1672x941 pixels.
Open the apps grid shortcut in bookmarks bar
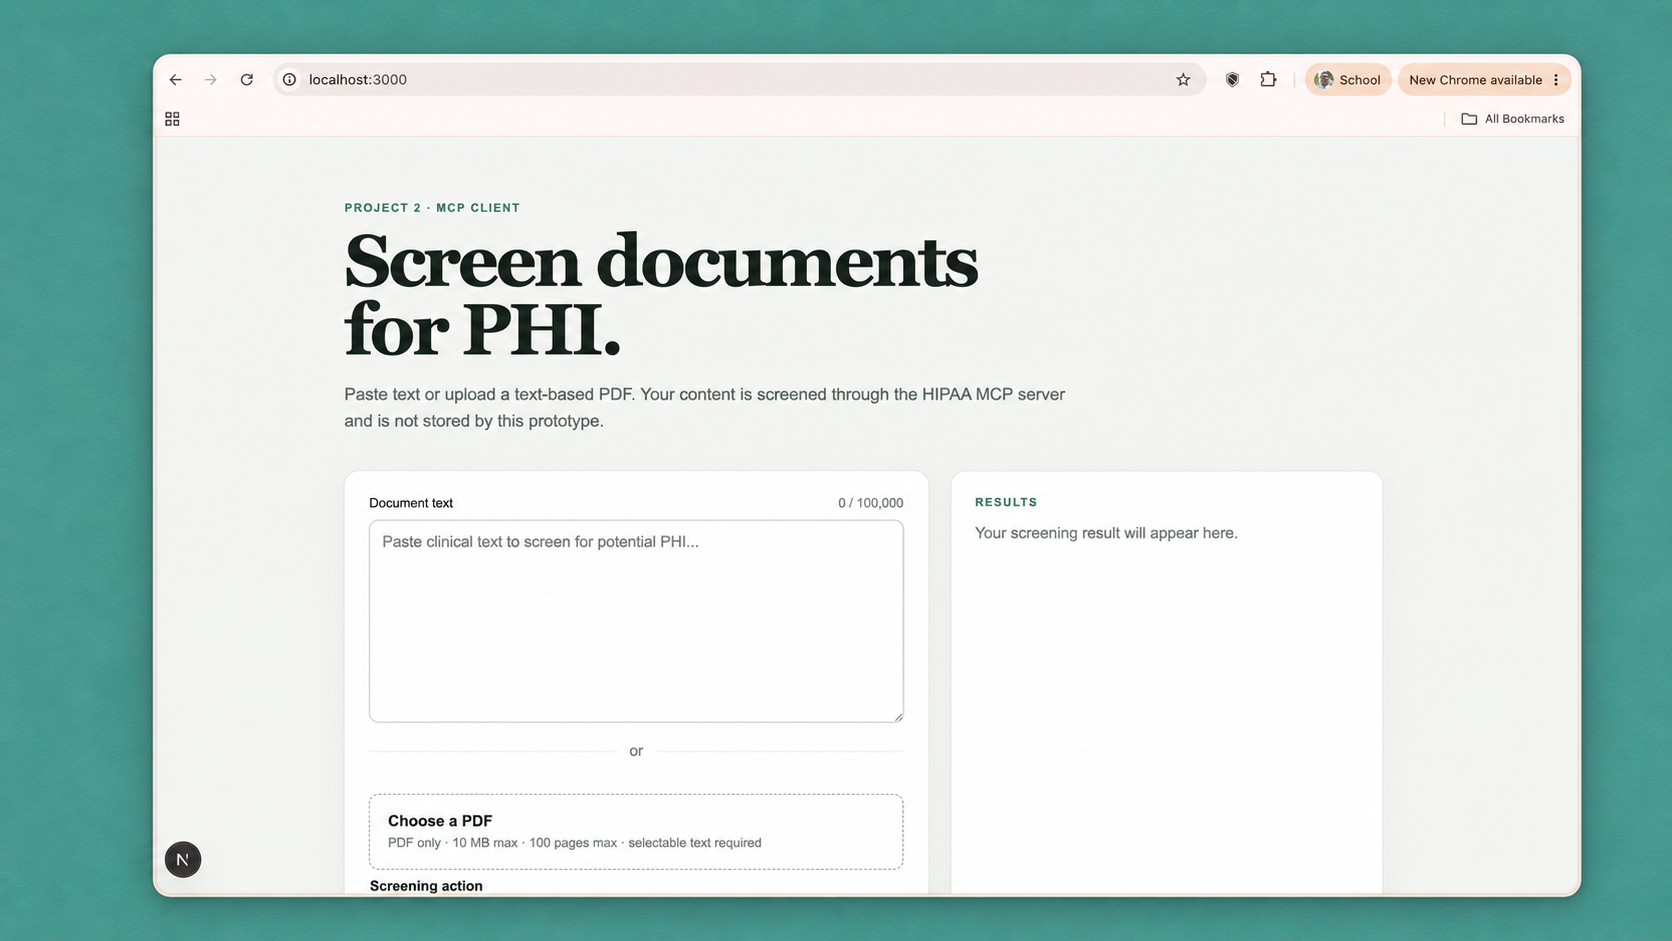[172, 119]
